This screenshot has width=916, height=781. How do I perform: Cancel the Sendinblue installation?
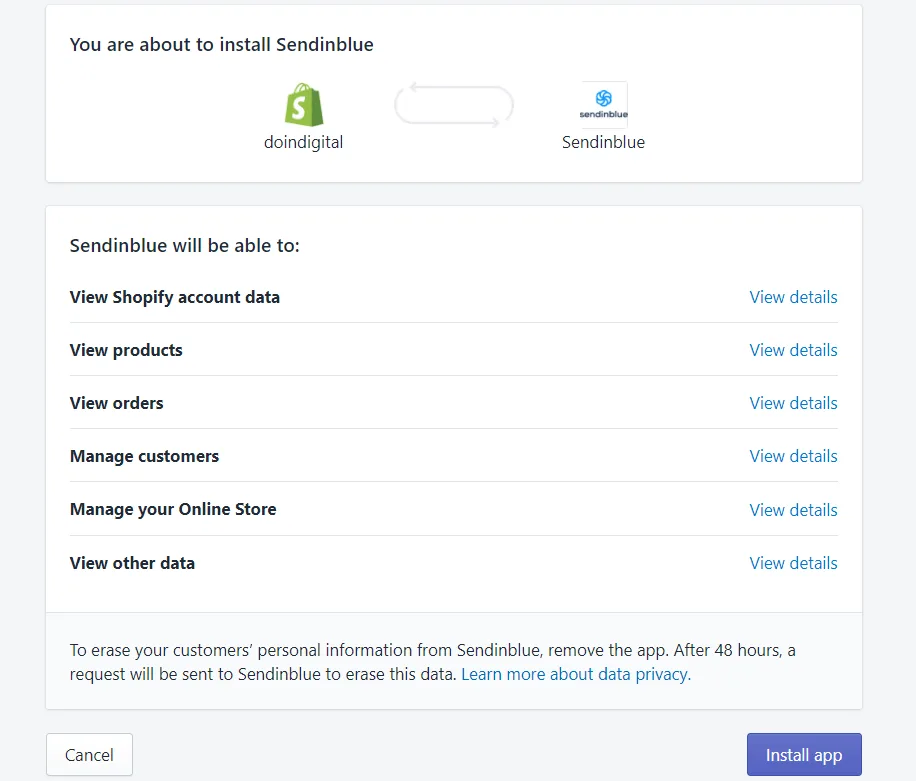click(89, 755)
